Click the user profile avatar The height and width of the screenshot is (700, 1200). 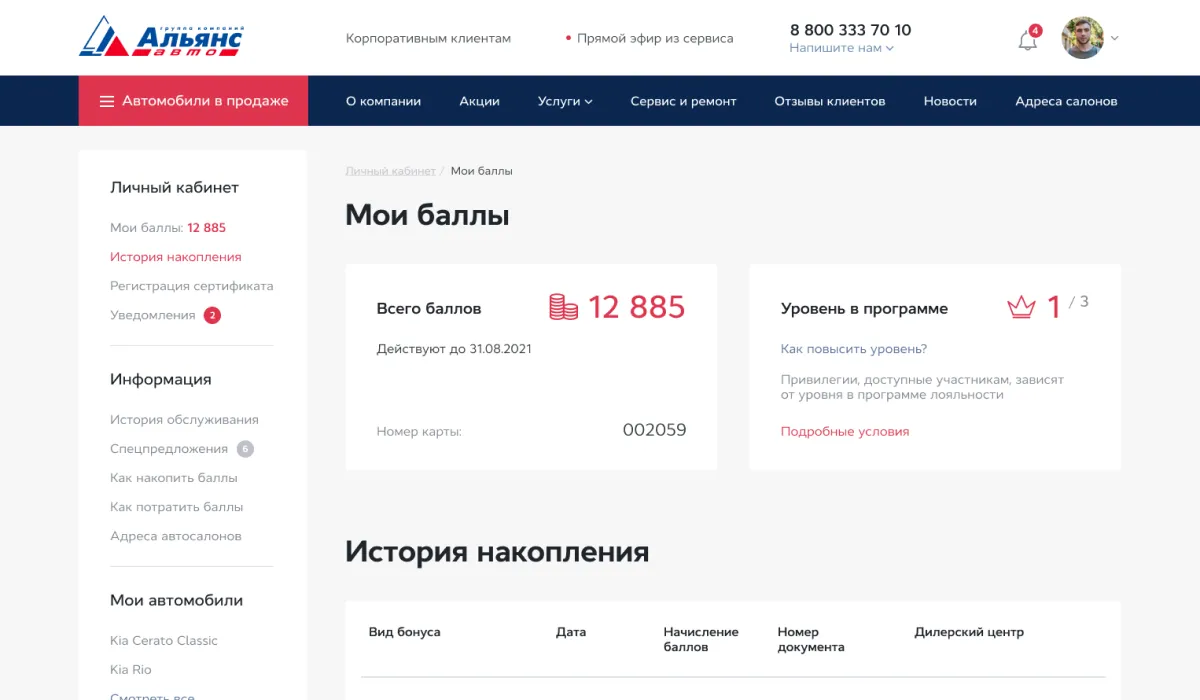(1082, 38)
